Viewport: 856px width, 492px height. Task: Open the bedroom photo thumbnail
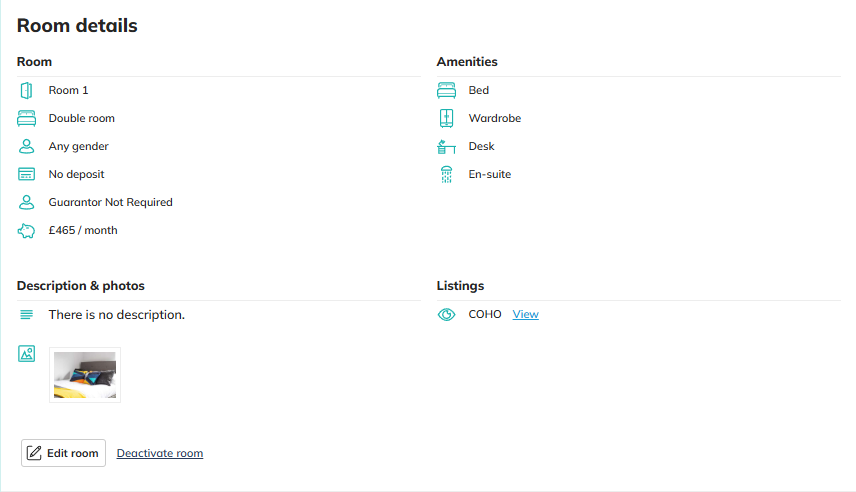(x=85, y=375)
